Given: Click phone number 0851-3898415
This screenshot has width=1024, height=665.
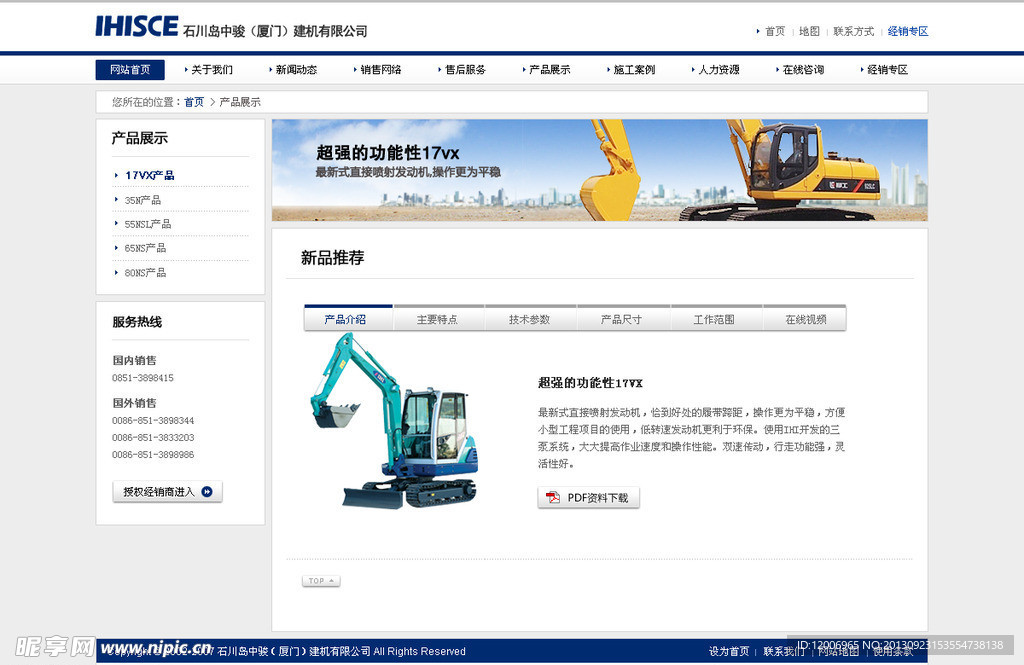Looking at the screenshot, I should coord(143,378).
